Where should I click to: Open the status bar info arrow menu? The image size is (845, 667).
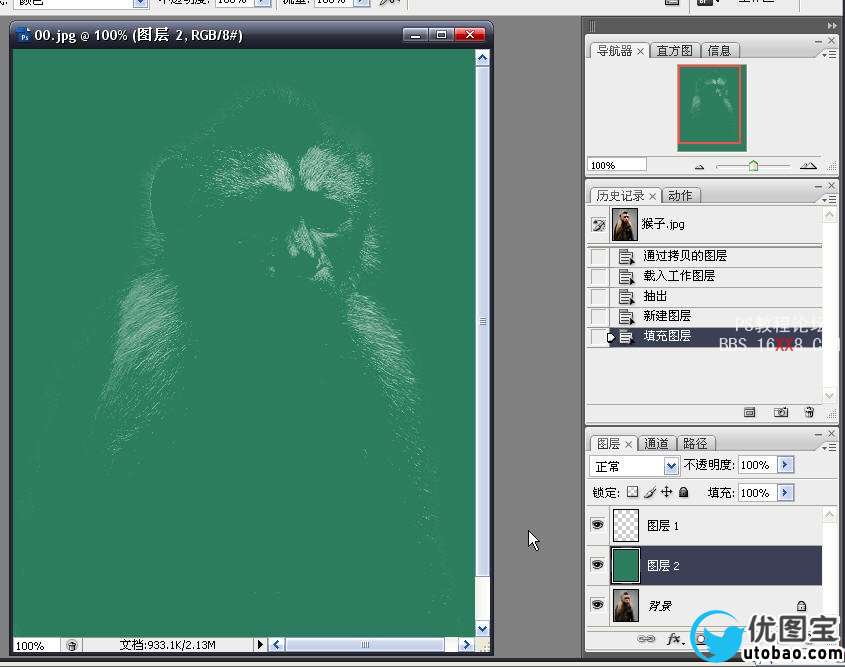coord(260,644)
